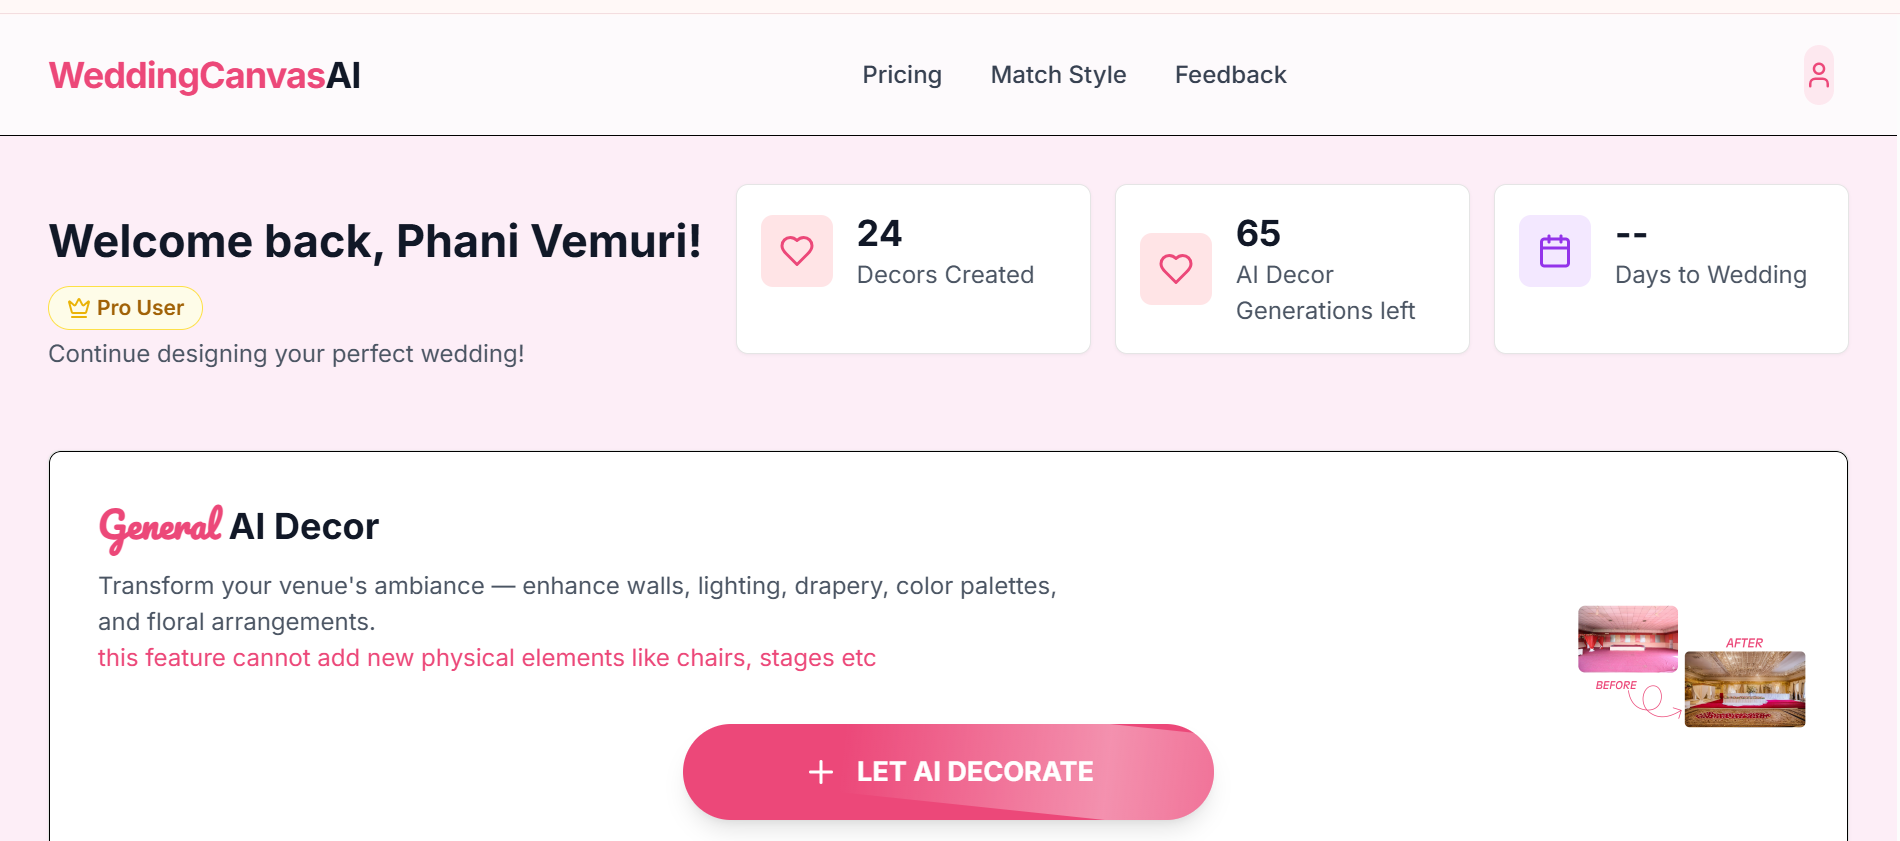
Task: Click the red physical-elements warning text
Action: pos(486,658)
